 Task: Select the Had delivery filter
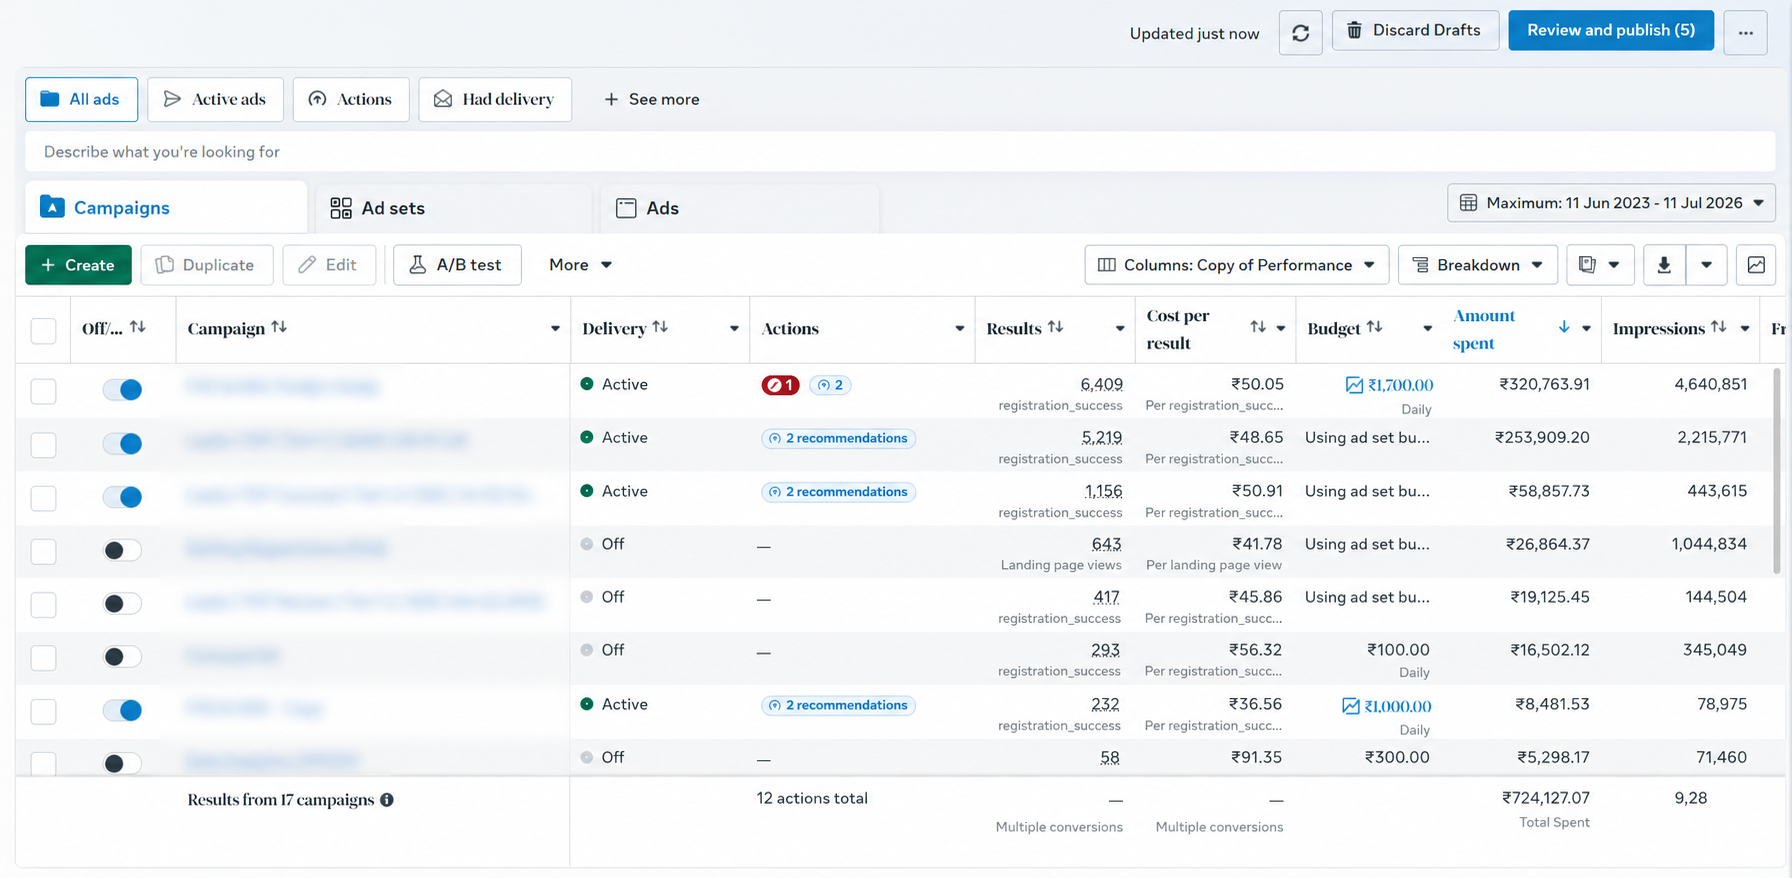point(495,99)
